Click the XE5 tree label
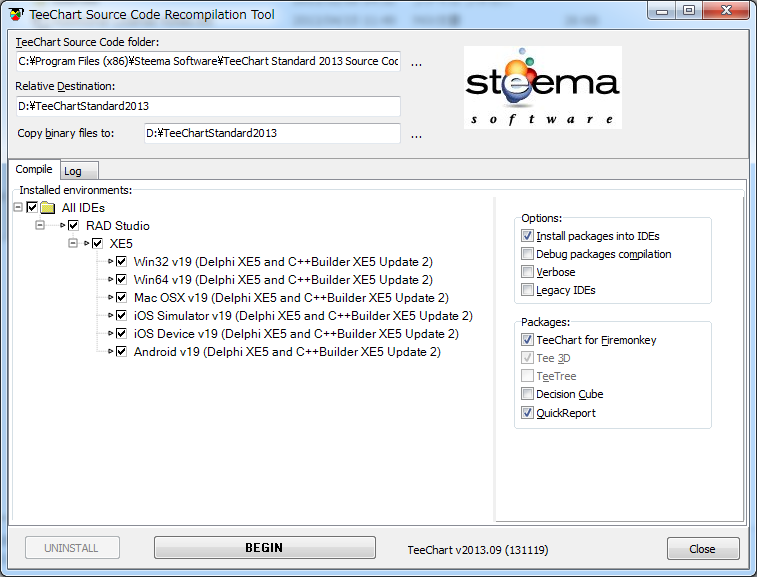757x577 pixels. coord(121,243)
